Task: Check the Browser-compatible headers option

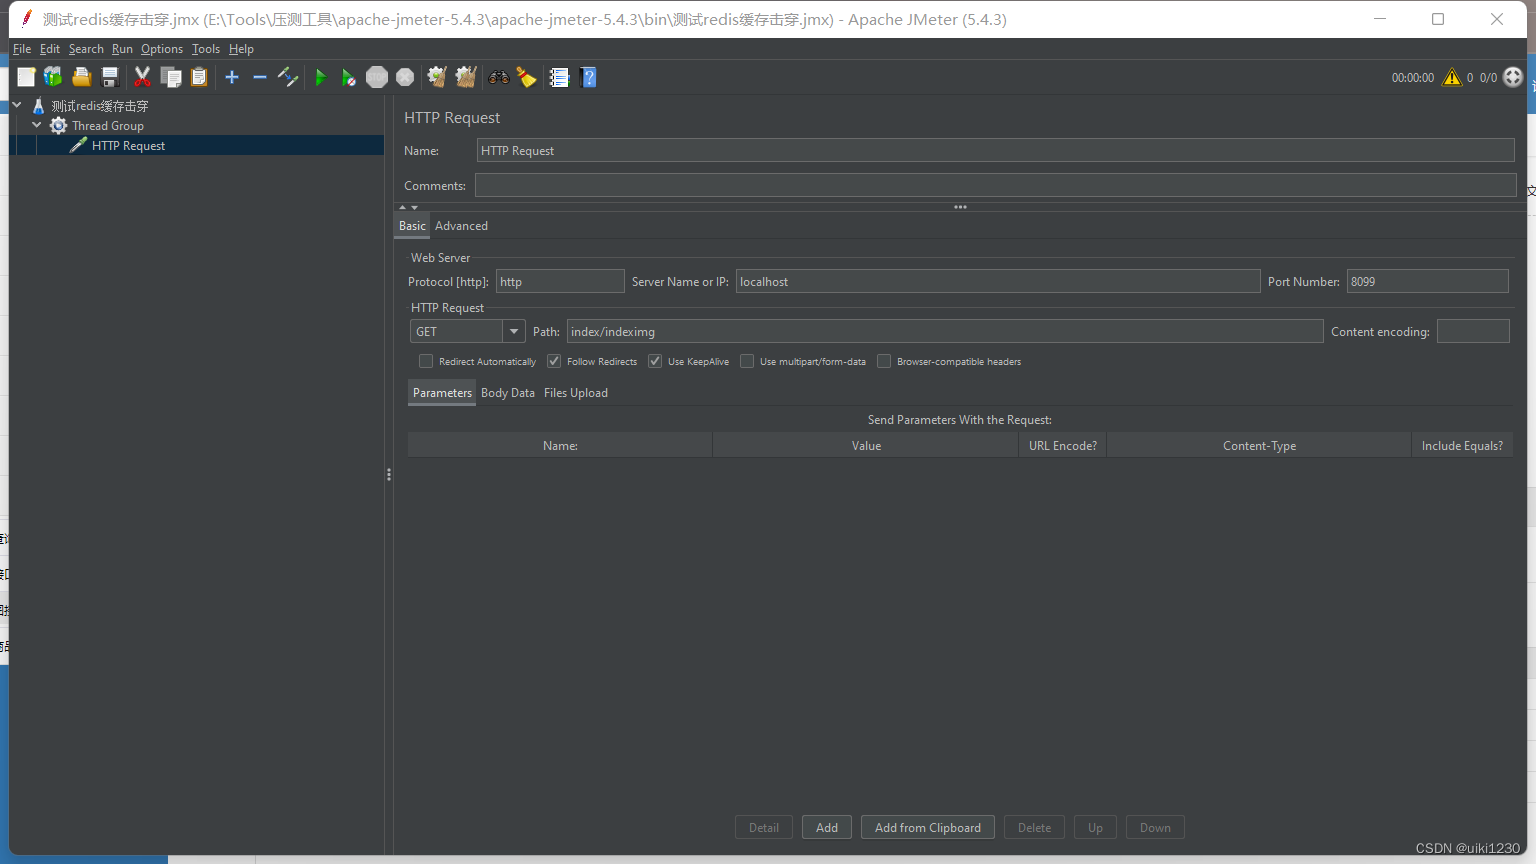Action: point(884,361)
